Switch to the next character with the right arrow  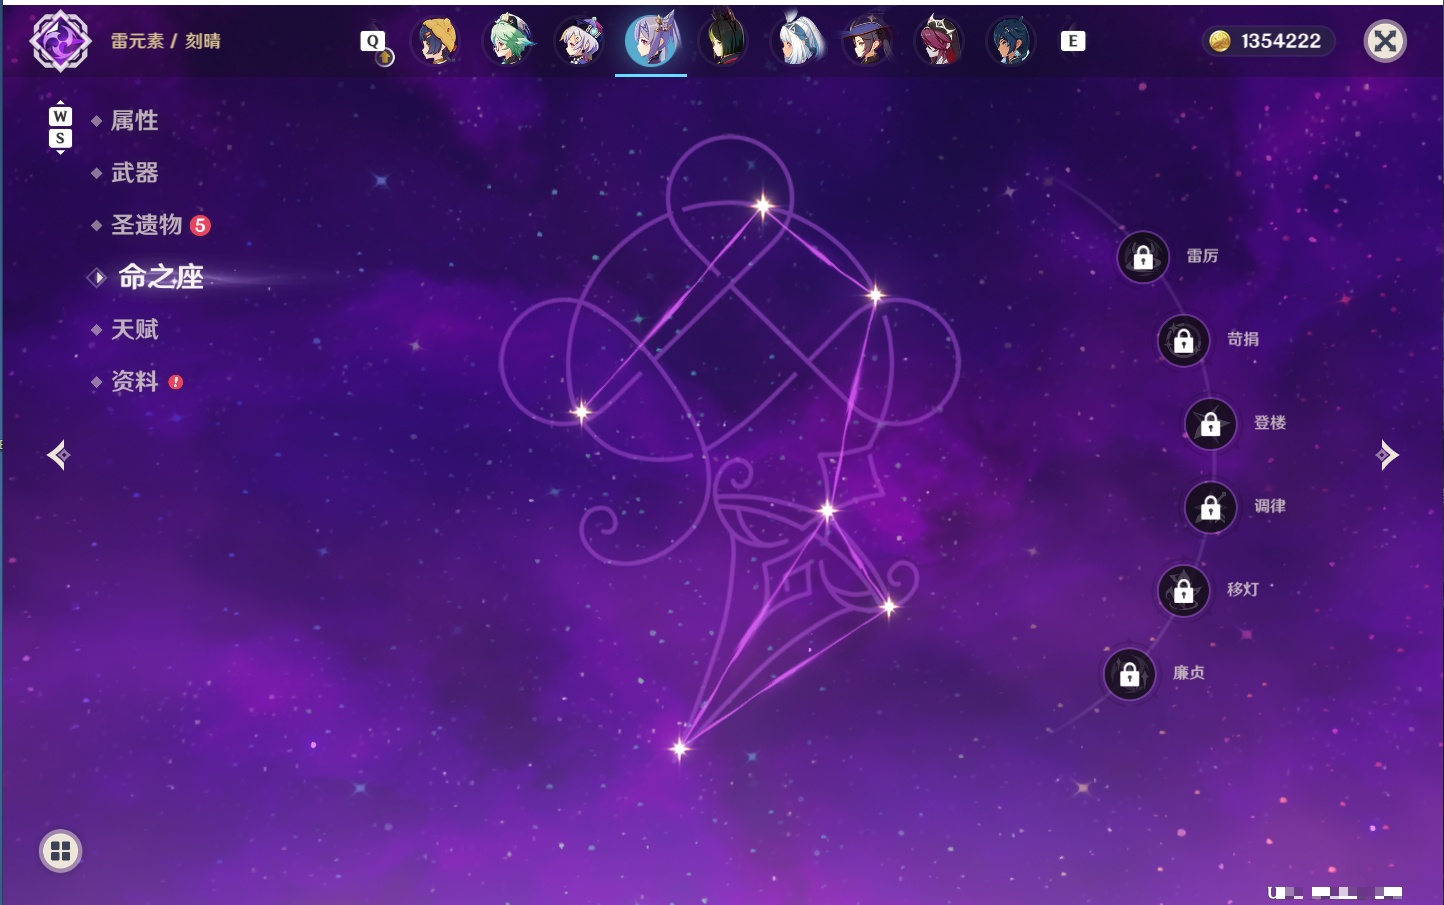click(x=1387, y=455)
